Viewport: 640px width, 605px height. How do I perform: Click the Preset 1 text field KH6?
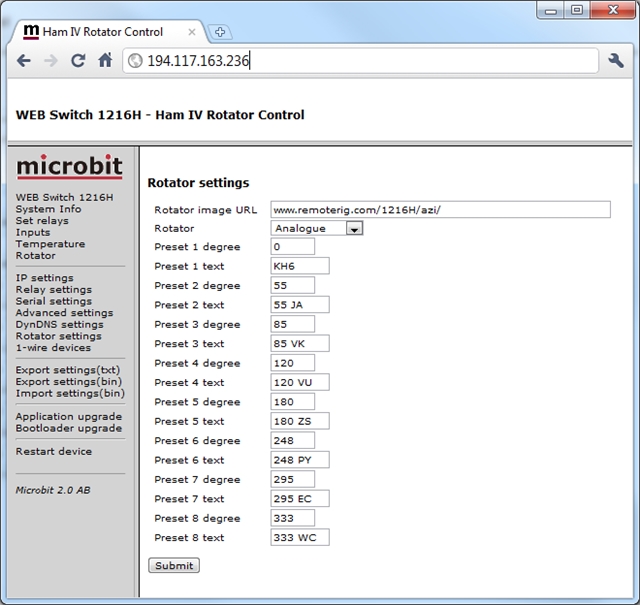click(300, 266)
